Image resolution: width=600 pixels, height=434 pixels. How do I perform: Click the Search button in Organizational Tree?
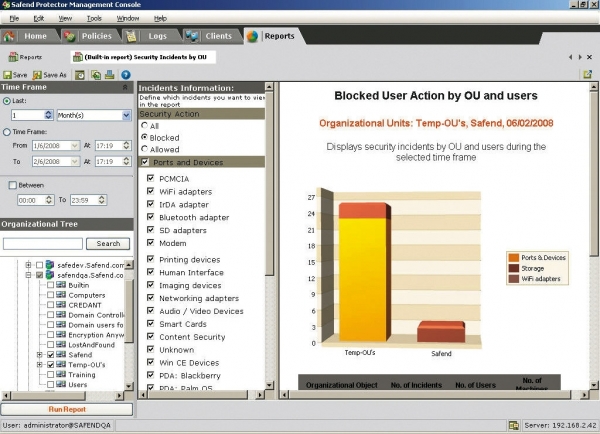(108, 243)
